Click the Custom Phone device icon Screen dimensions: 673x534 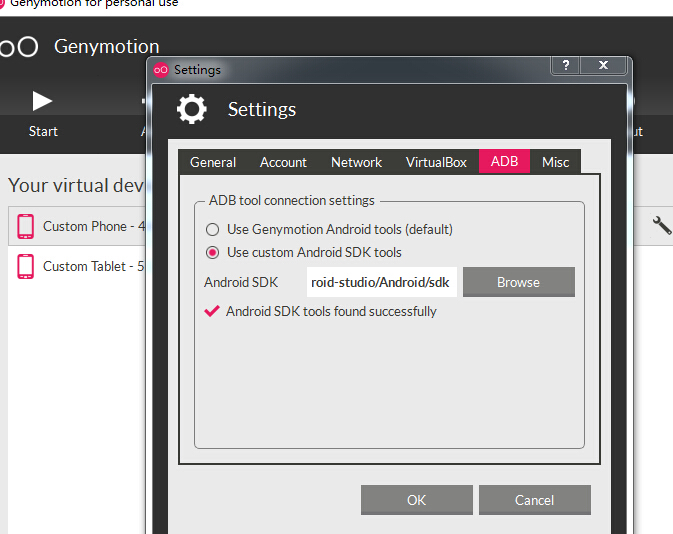(26, 227)
